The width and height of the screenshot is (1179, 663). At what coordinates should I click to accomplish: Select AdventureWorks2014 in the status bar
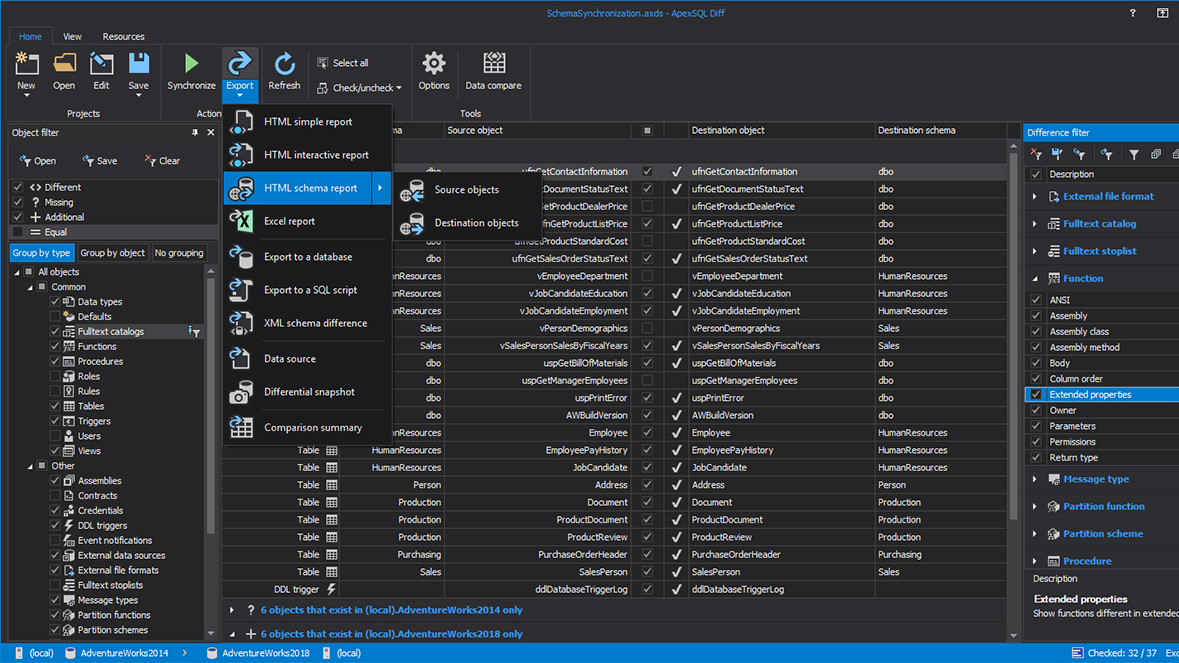[124, 652]
